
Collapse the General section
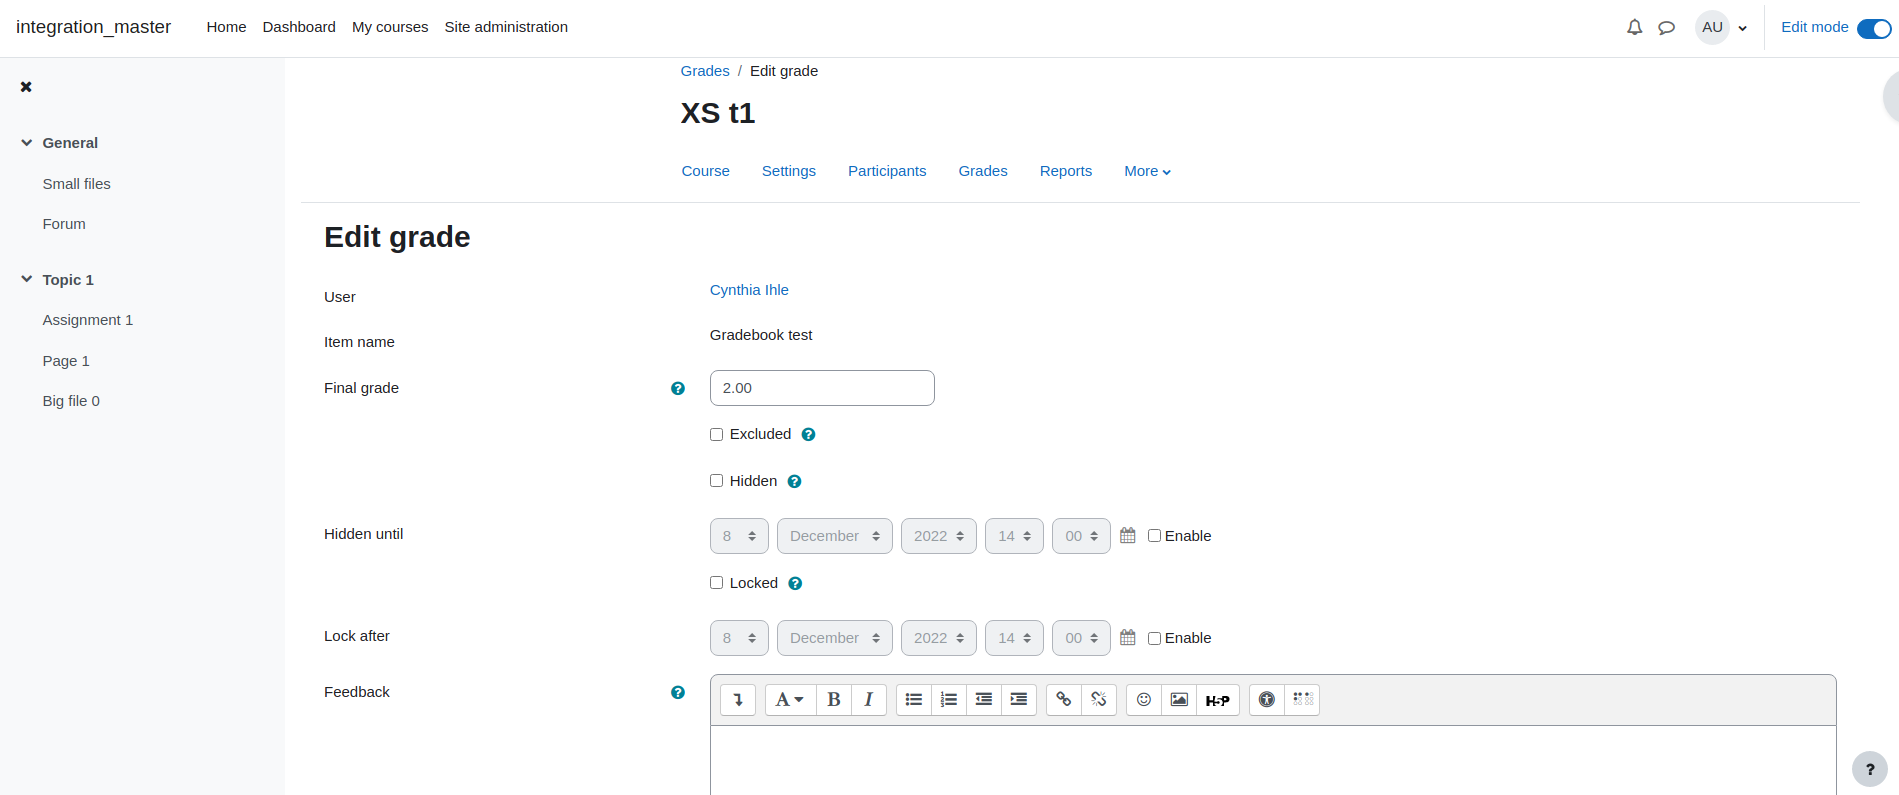coord(27,143)
